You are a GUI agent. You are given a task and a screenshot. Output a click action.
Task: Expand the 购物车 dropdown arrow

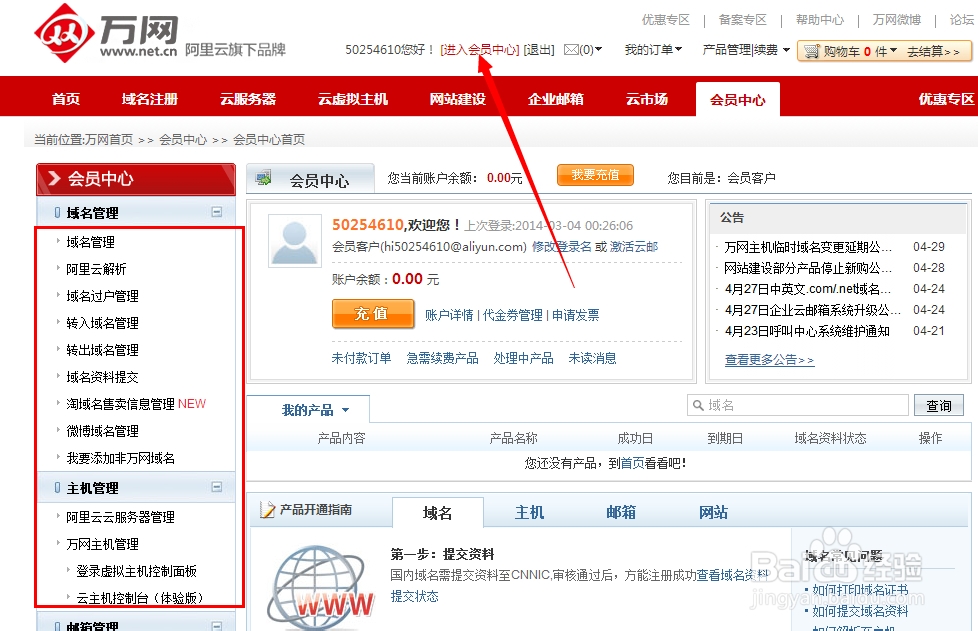tap(893, 50)
